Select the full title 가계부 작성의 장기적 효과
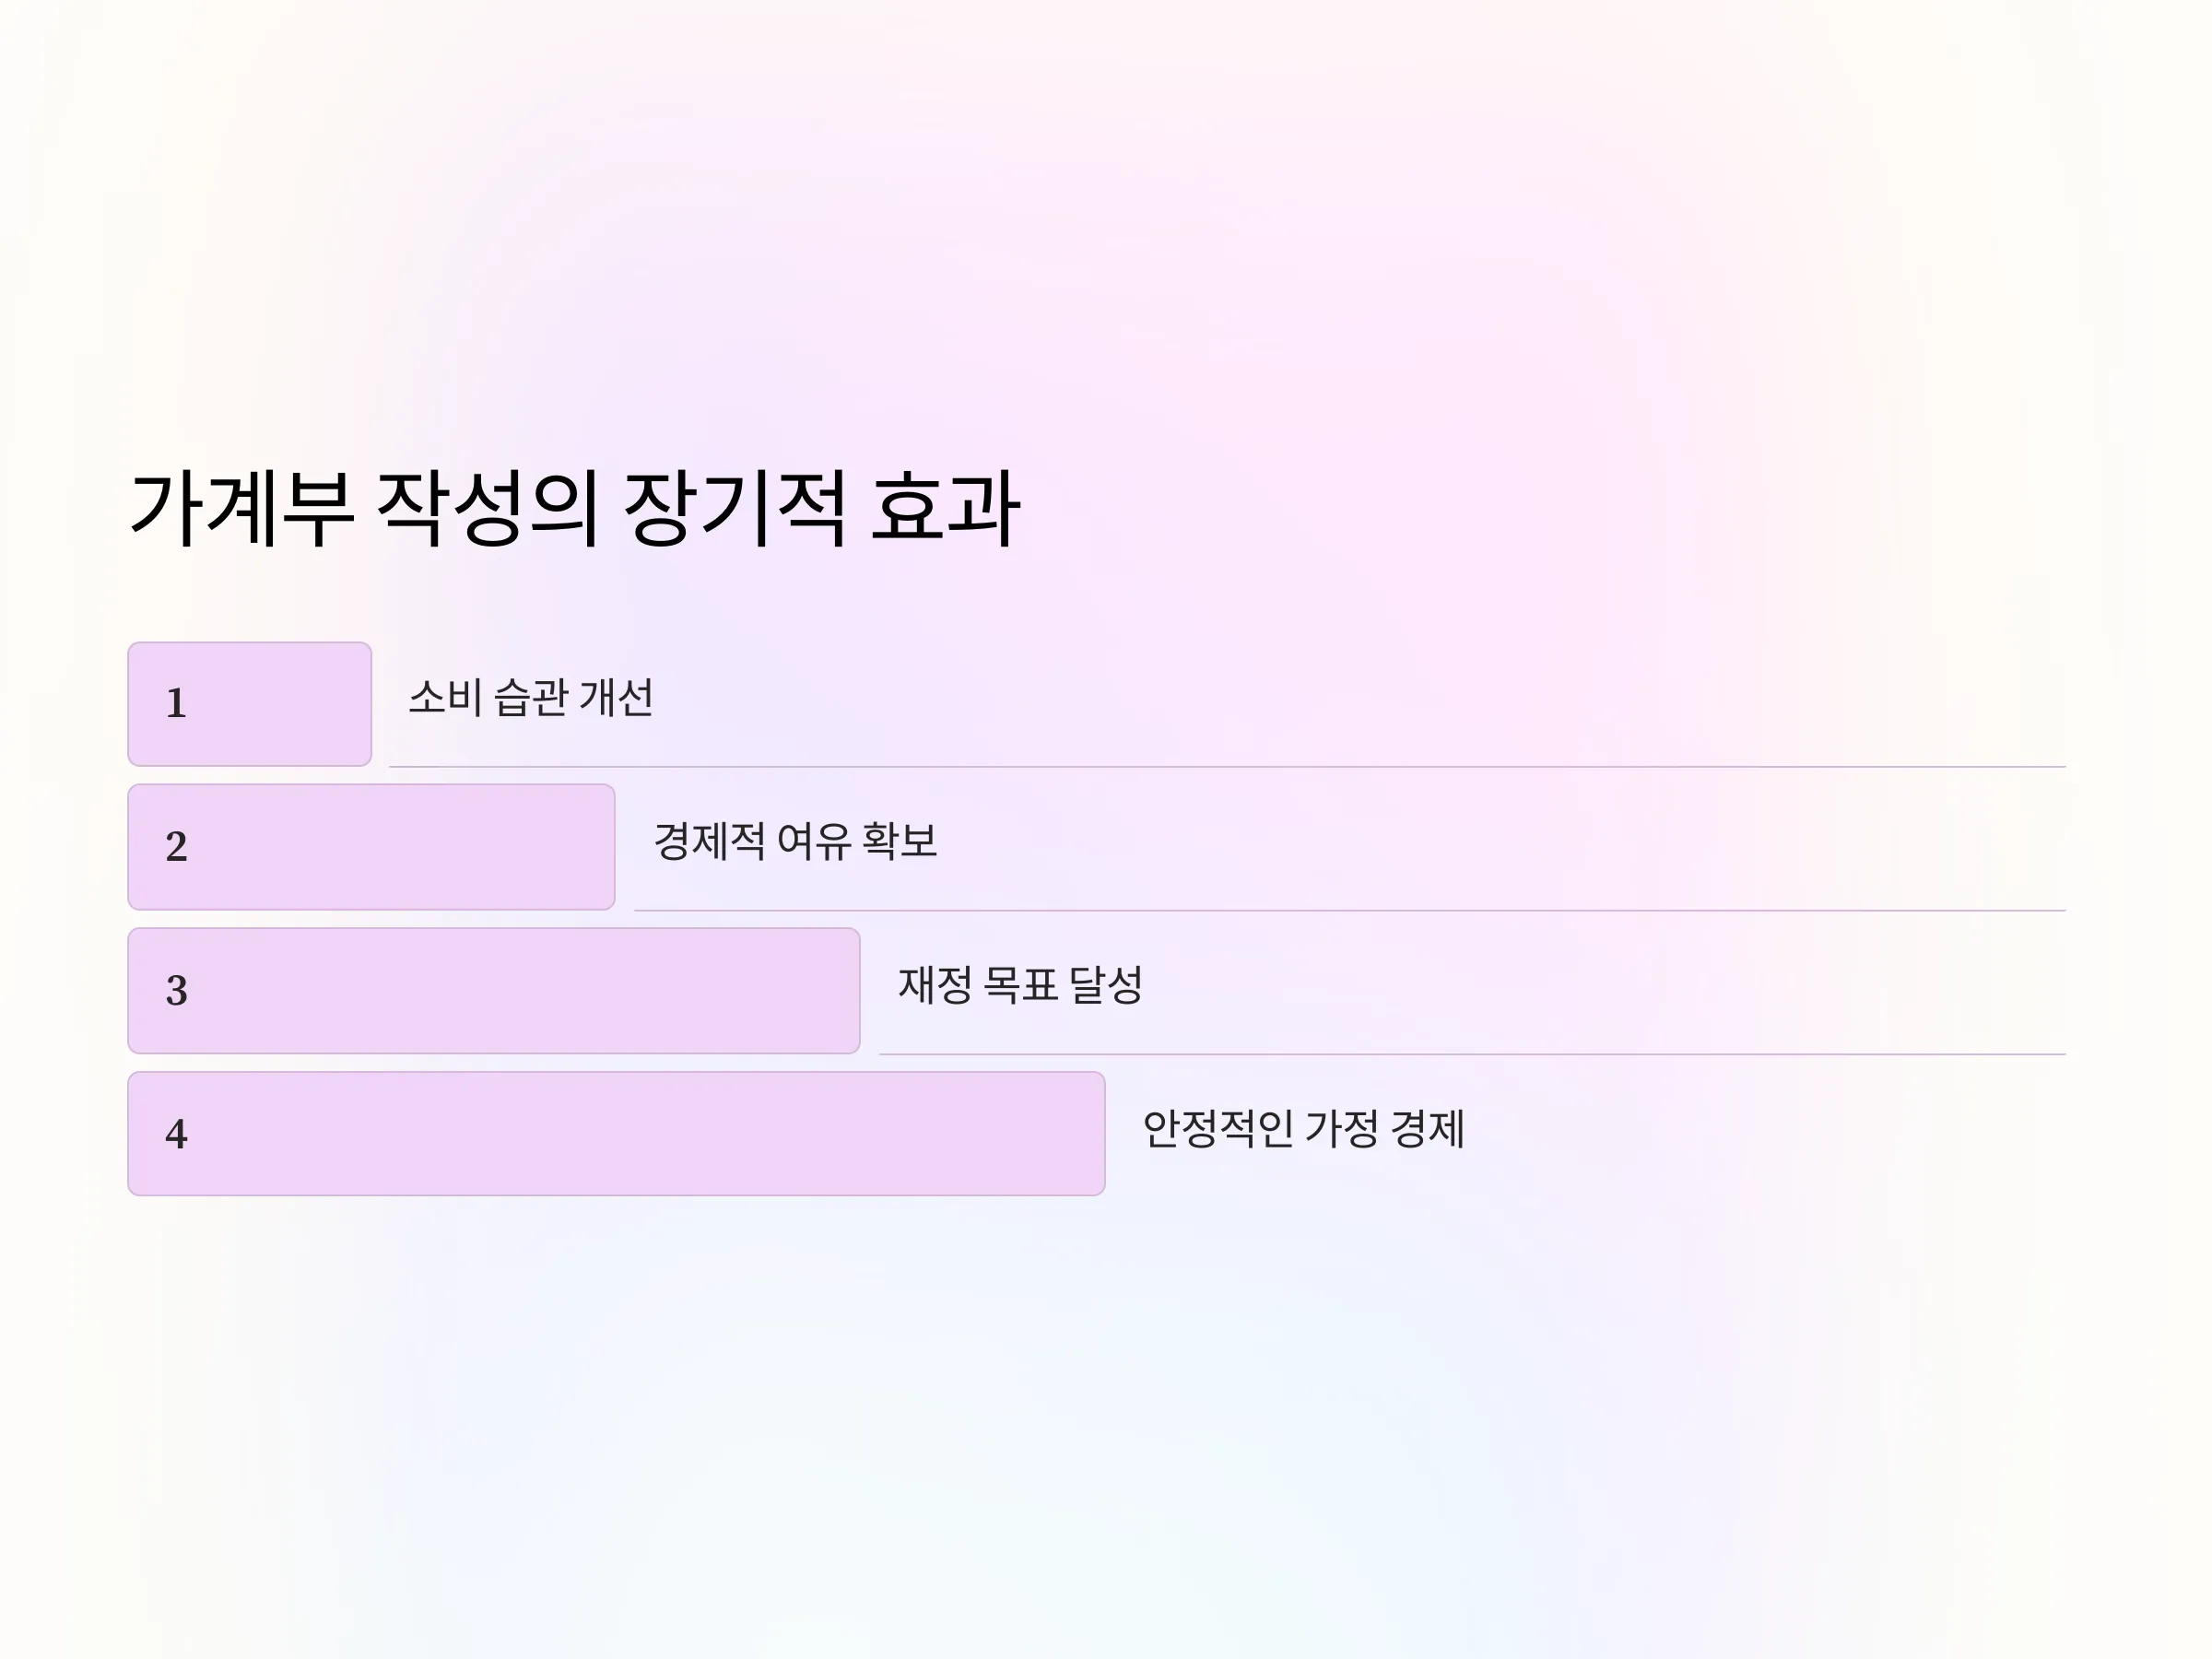The width and height of the screenshot is (2212, 1659). [575, 508]
